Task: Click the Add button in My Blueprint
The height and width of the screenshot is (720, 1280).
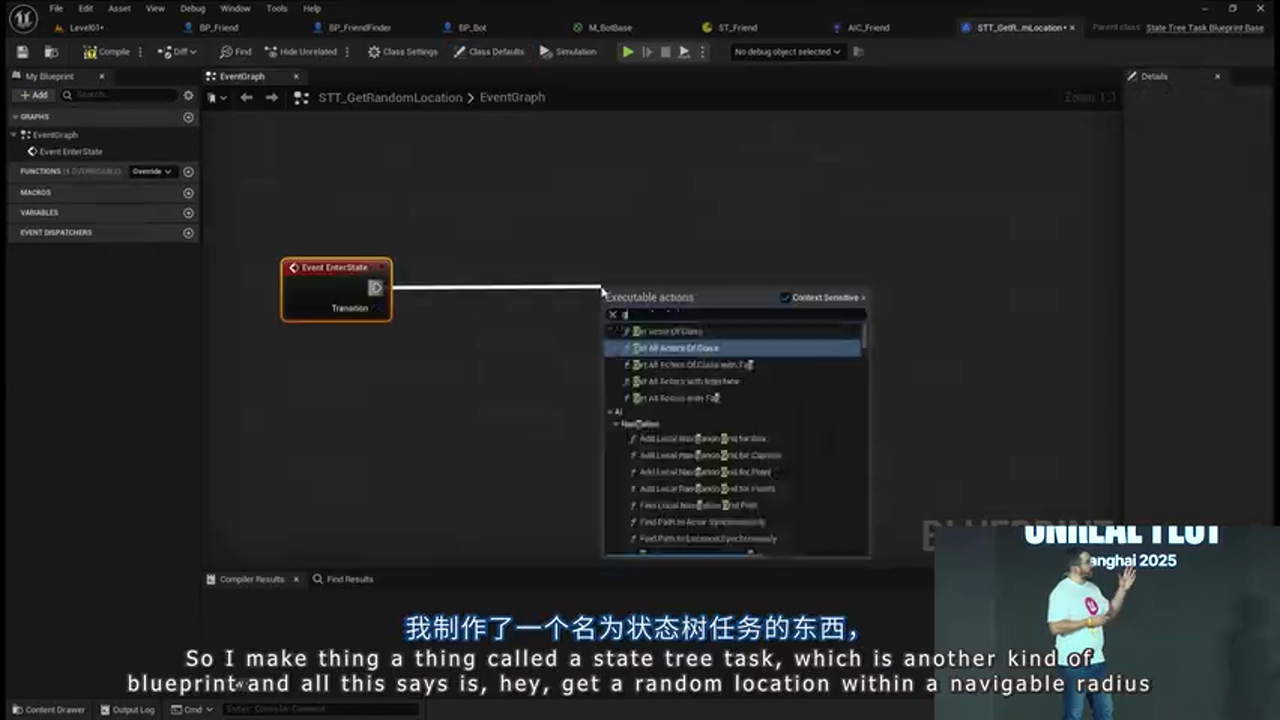Action: click(32, 94)
